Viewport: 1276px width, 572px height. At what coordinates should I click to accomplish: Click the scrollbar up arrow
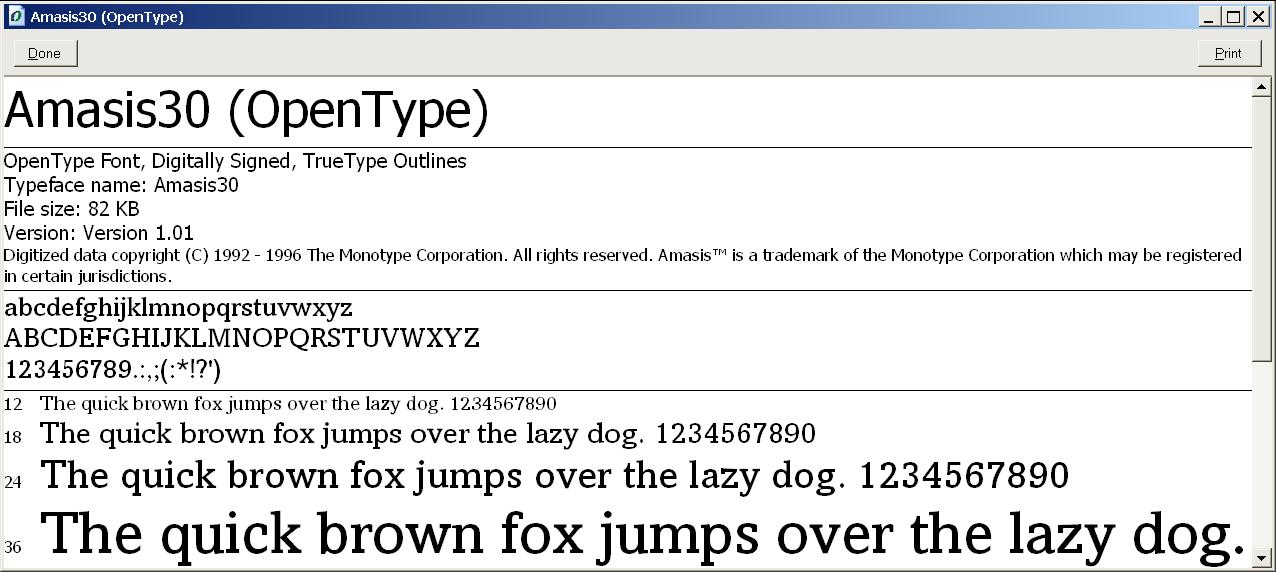tap(1261, 88)
